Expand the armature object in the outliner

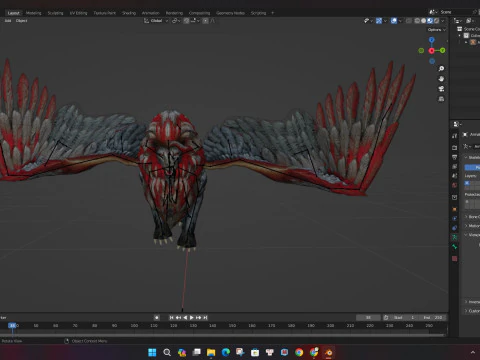click(466, 42)
